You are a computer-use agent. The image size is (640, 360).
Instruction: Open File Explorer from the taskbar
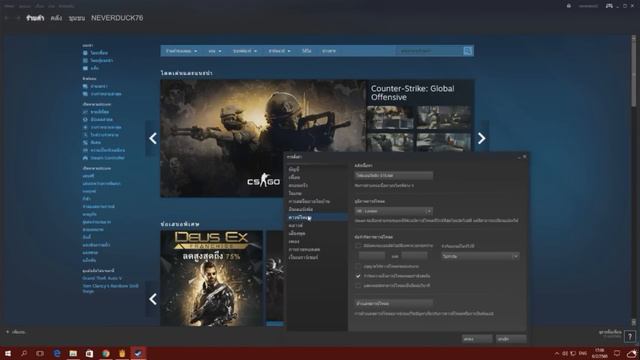pos(73,353)
